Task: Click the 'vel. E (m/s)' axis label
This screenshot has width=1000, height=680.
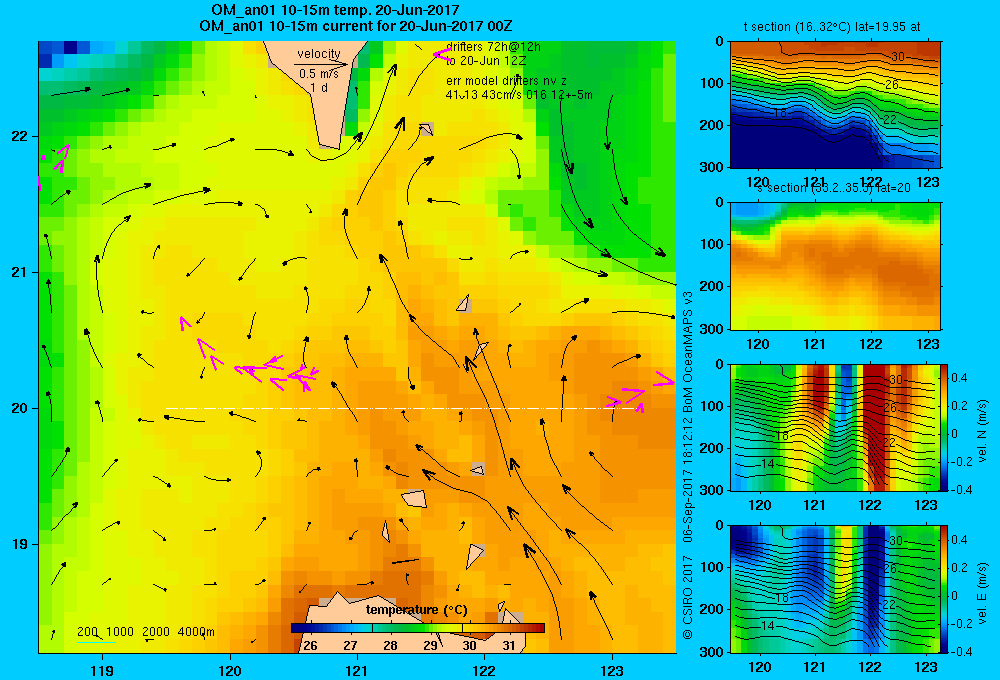Action: click(983, 593)
